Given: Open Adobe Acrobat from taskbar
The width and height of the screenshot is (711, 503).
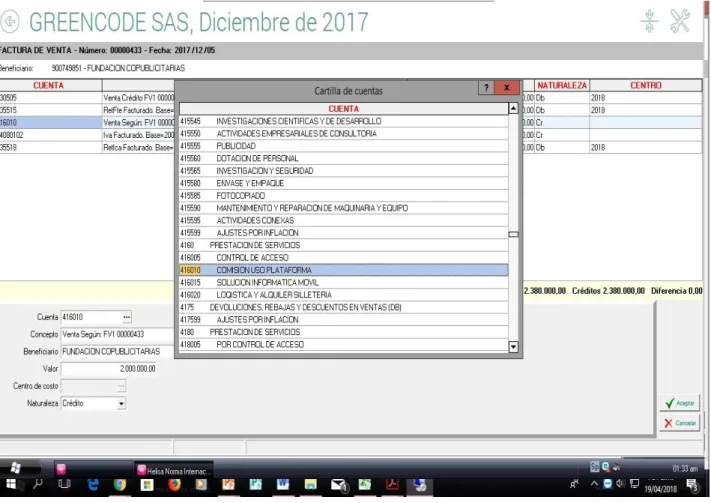Looking at the screenshot, I should [x=392, y=485].
